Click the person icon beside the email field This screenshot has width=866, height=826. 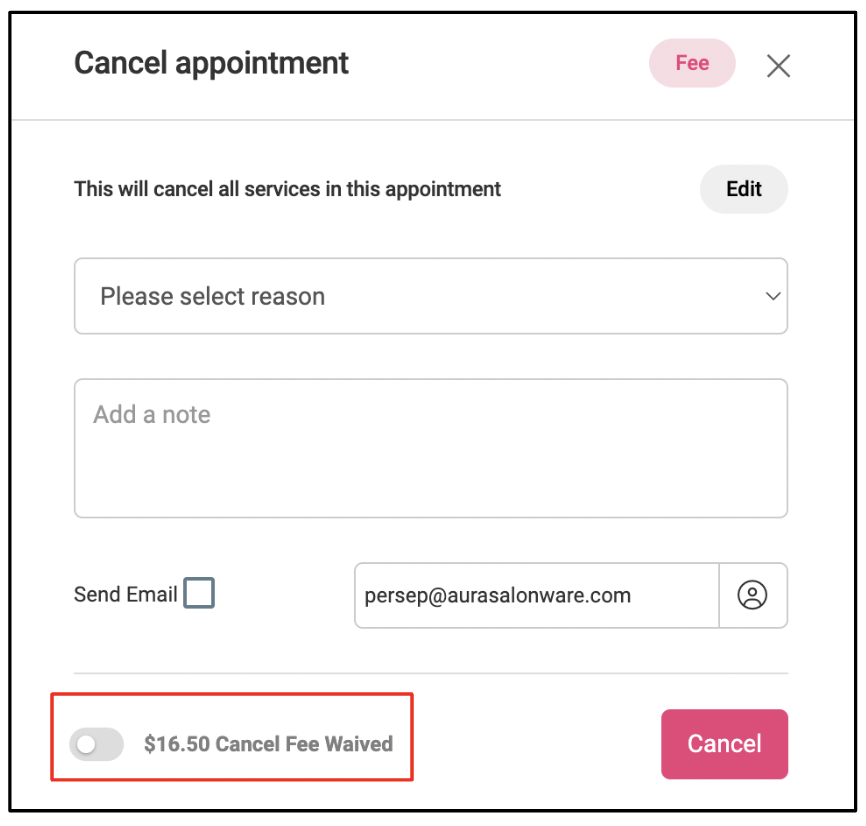pyautogui.click(x=752, y=595)
